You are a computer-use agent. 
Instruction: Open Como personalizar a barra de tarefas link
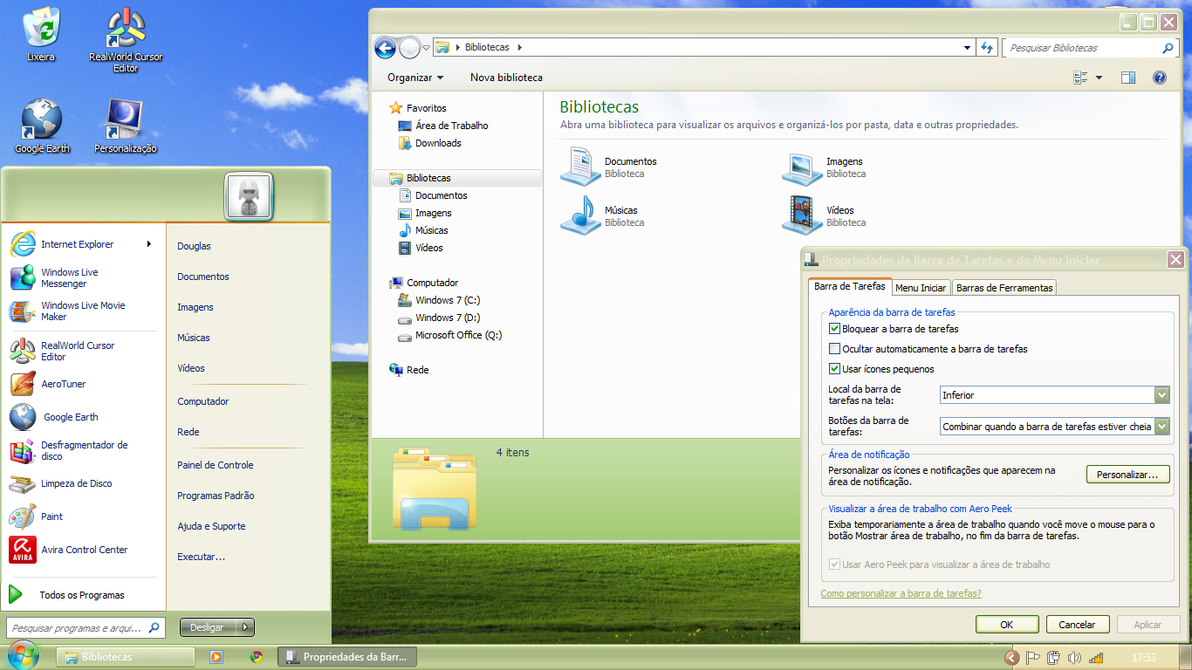coord(900,594)
